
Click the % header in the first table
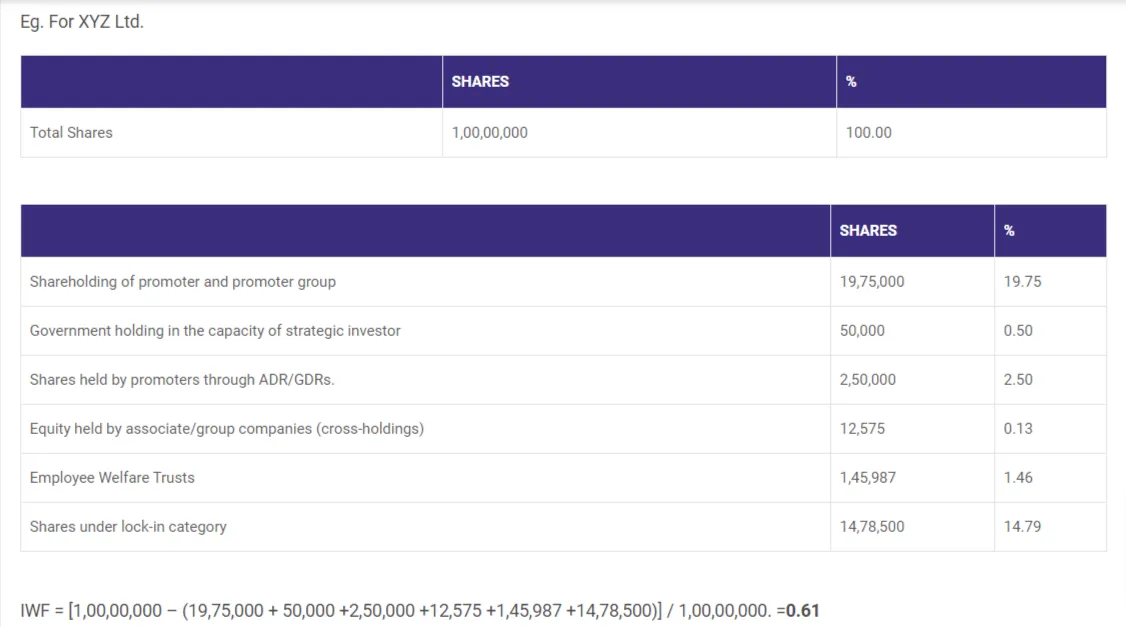851,82
